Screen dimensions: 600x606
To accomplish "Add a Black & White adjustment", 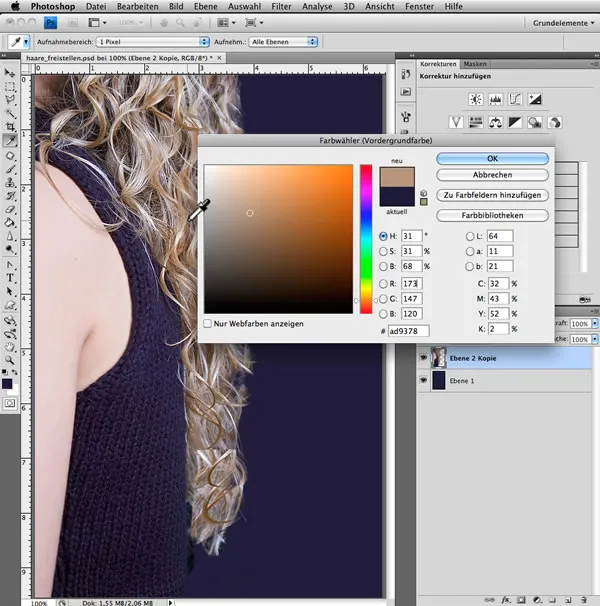I will 515,122.
